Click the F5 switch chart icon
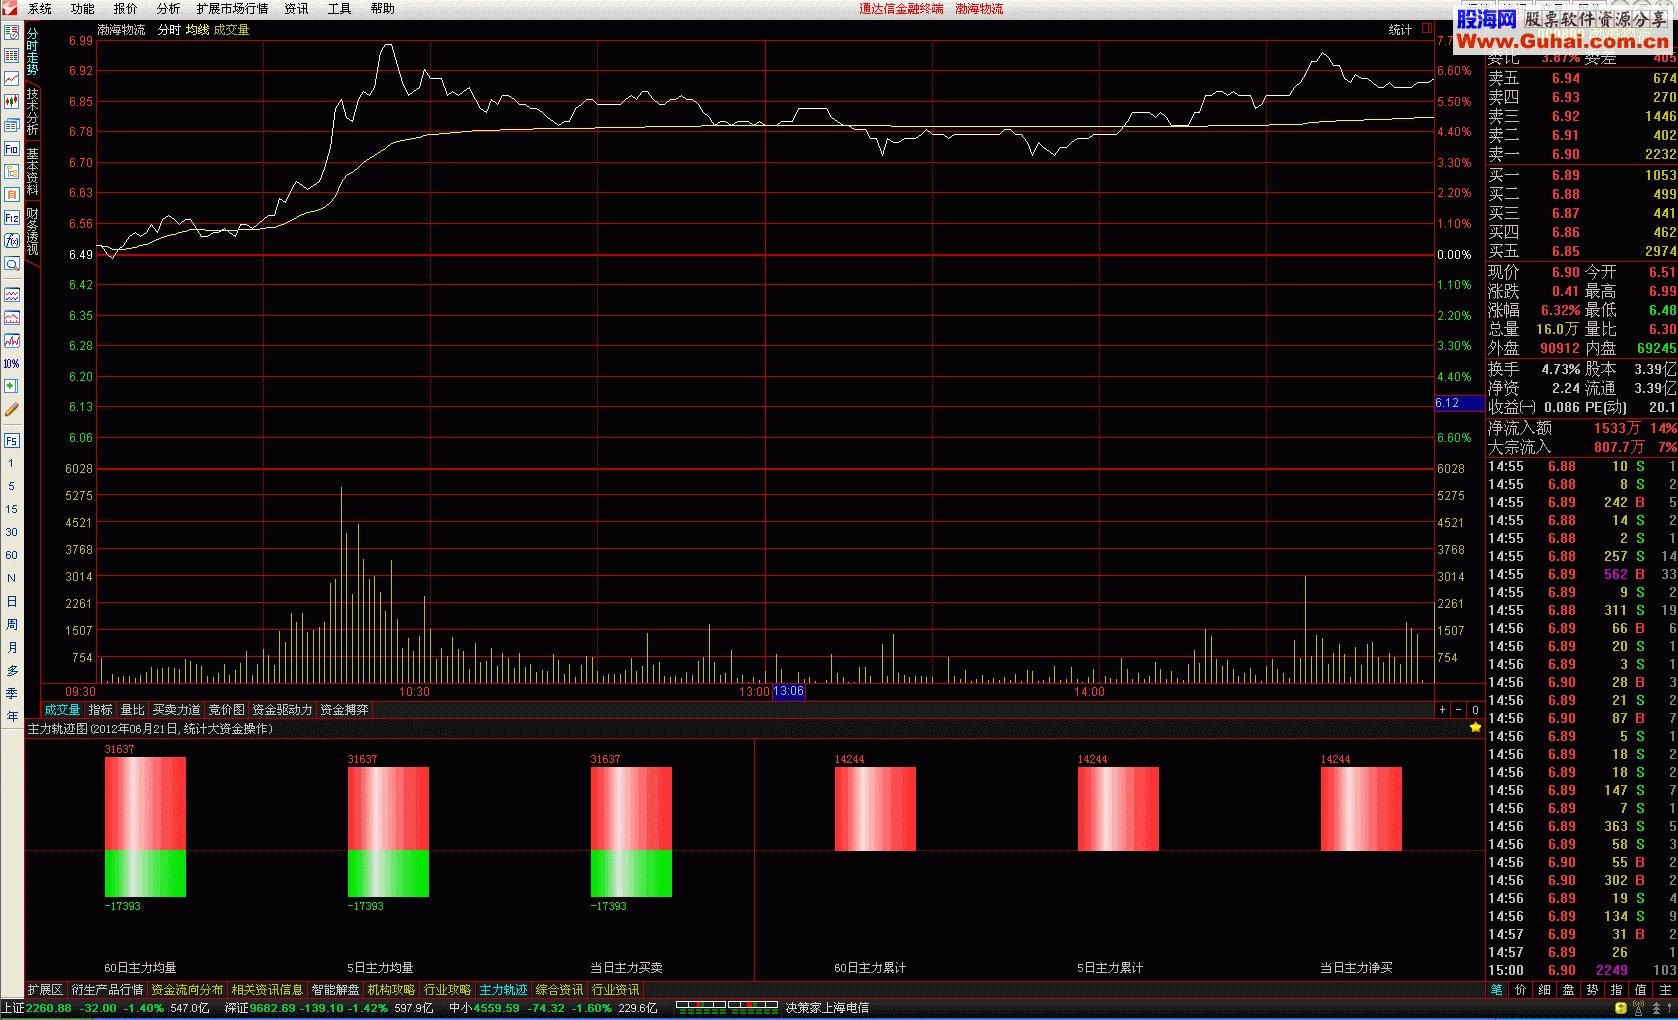 (x=12, y=440)
